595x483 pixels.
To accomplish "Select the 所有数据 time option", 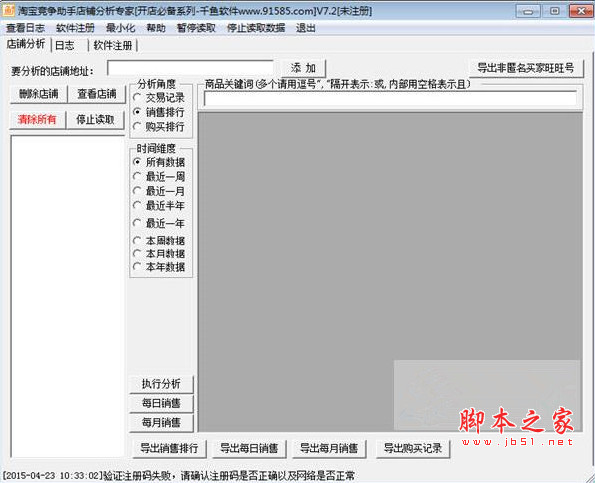I will tap(159, 162).
